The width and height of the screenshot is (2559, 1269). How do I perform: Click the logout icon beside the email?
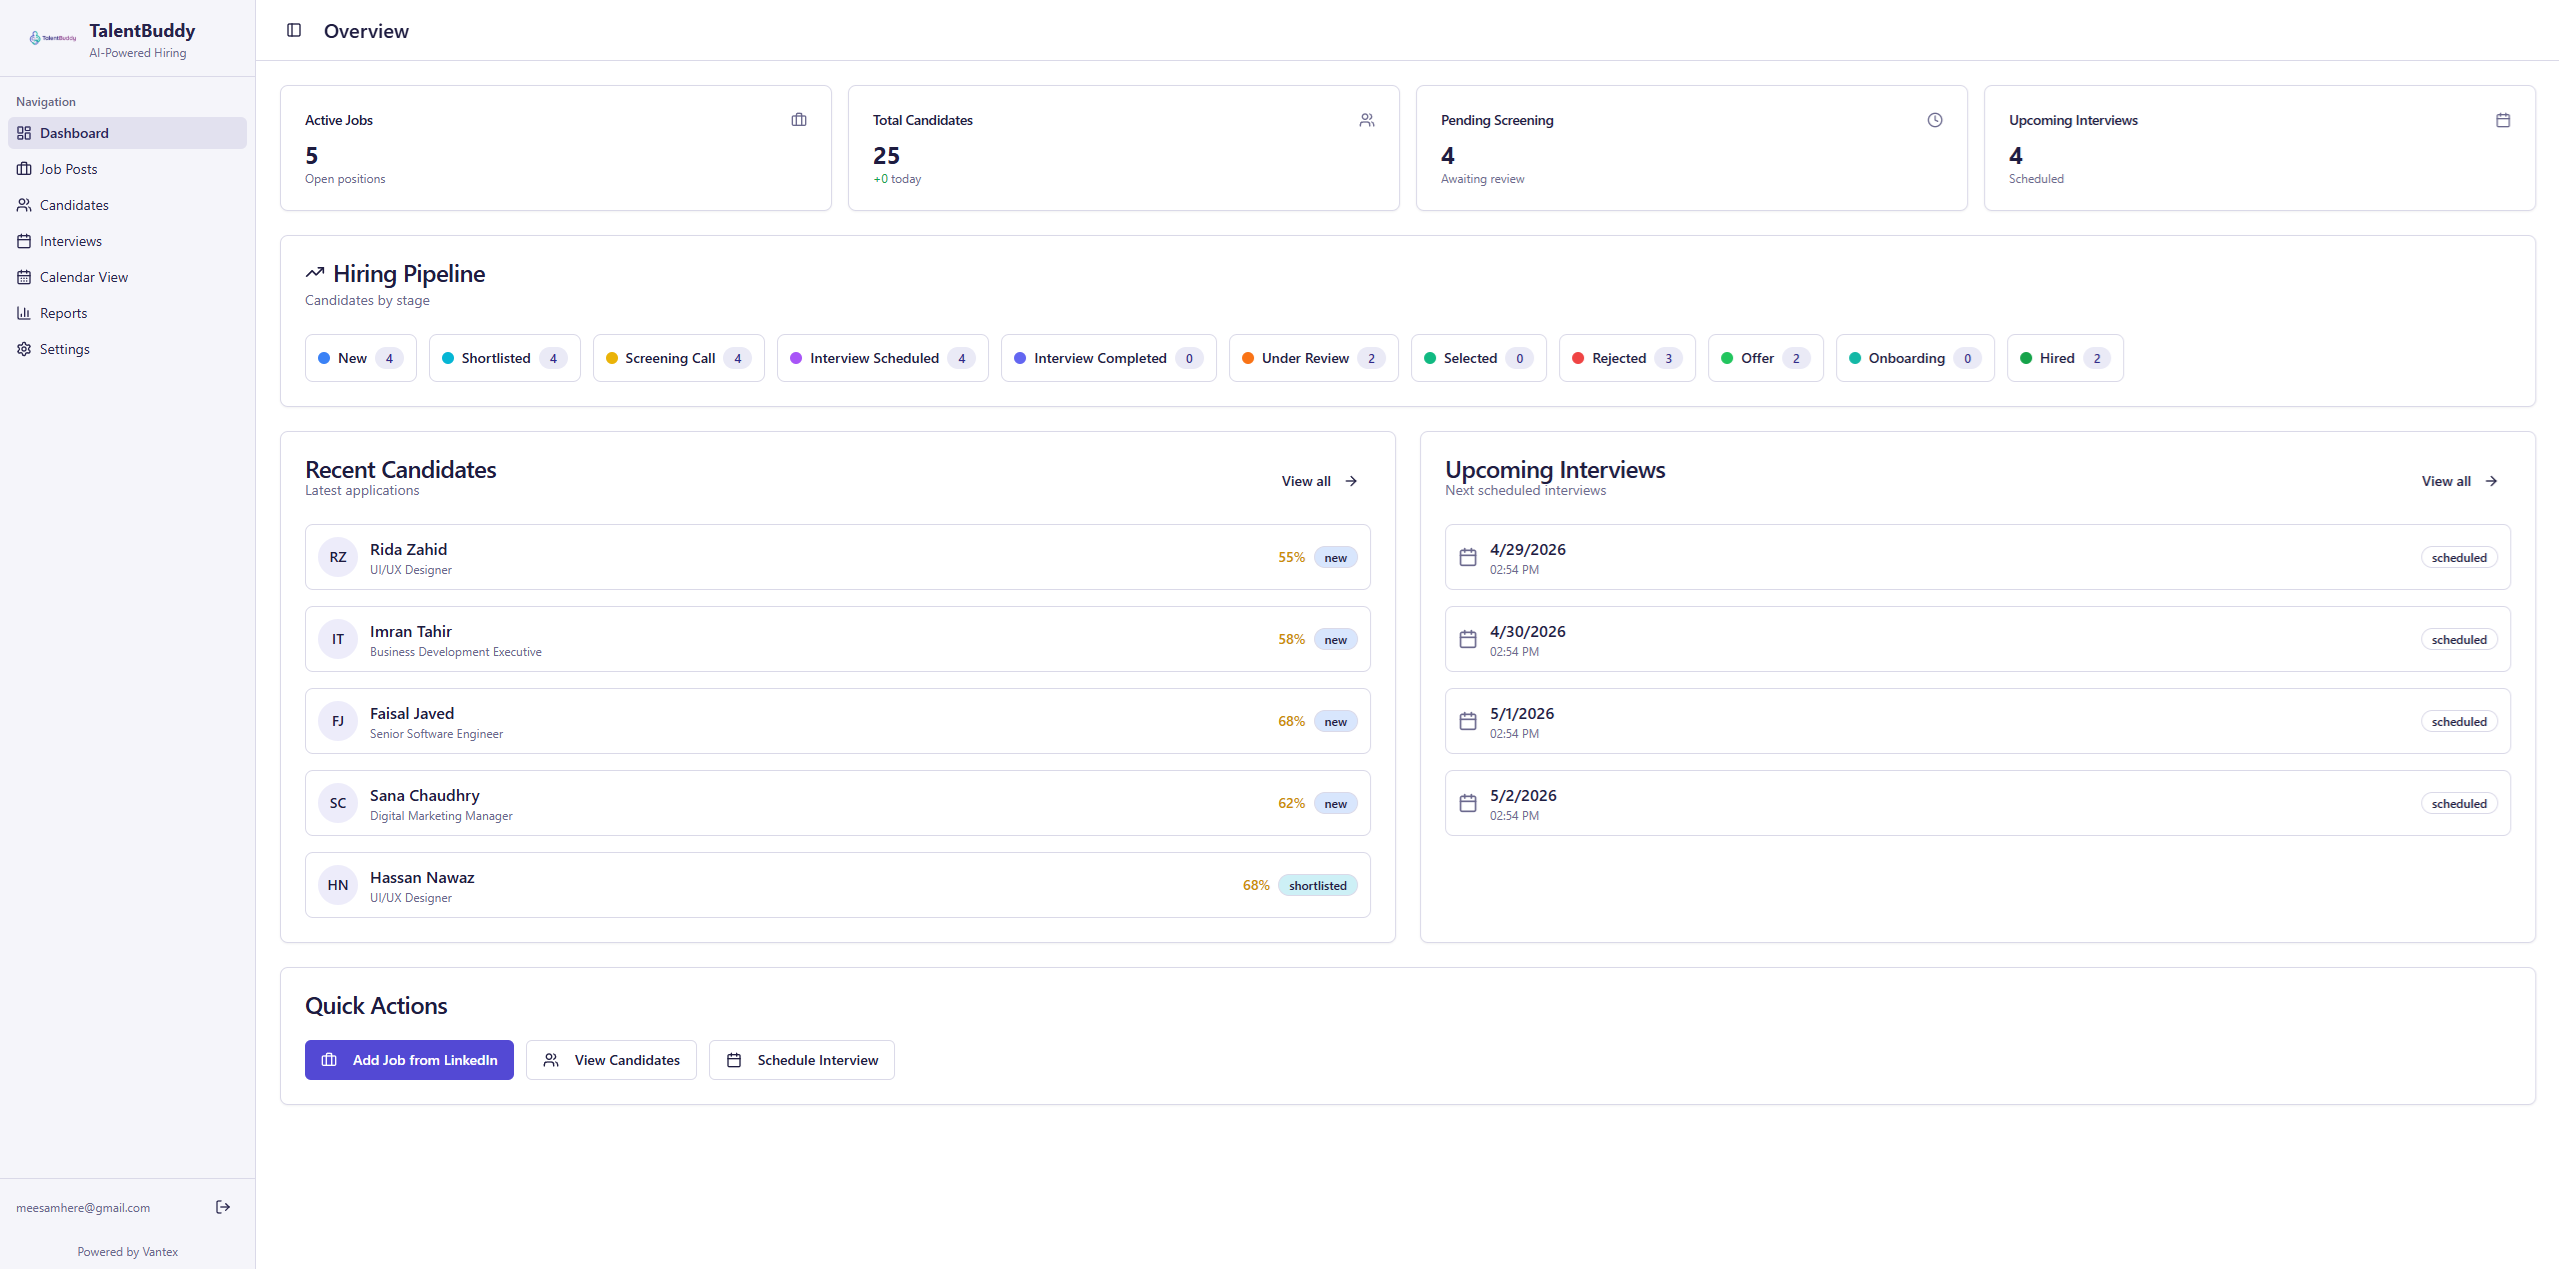coord(223,1207)
